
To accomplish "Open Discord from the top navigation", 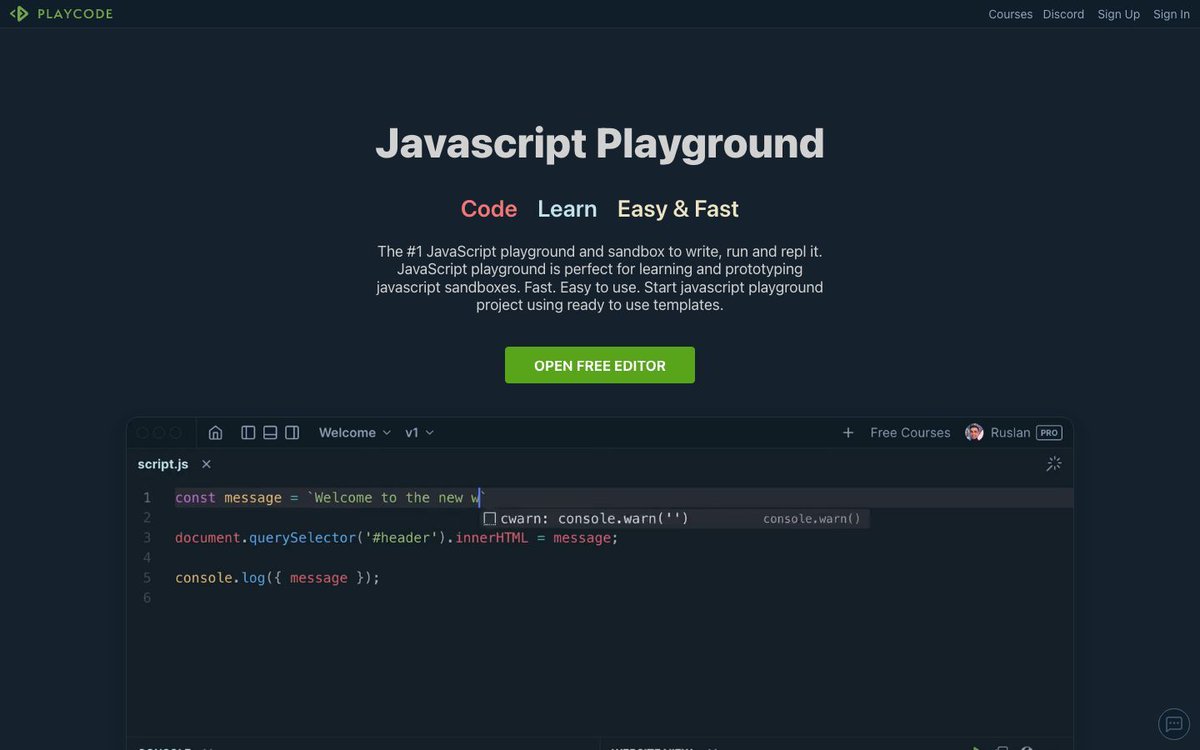I will (1063, 13).
